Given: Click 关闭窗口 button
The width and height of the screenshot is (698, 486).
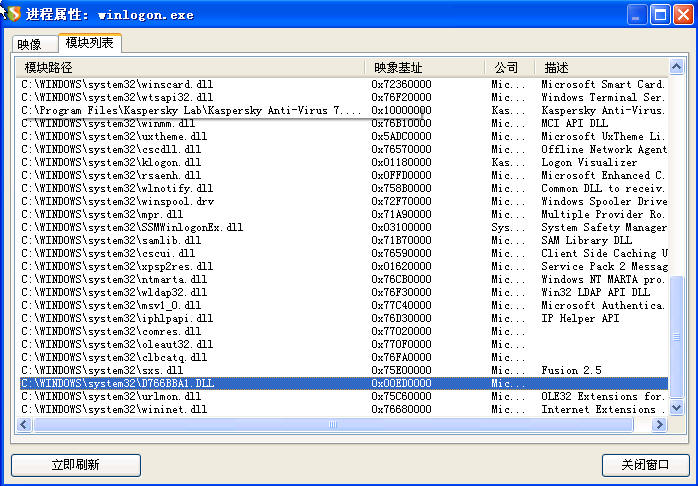Looking at the screenshot, I should coord(645,465).
